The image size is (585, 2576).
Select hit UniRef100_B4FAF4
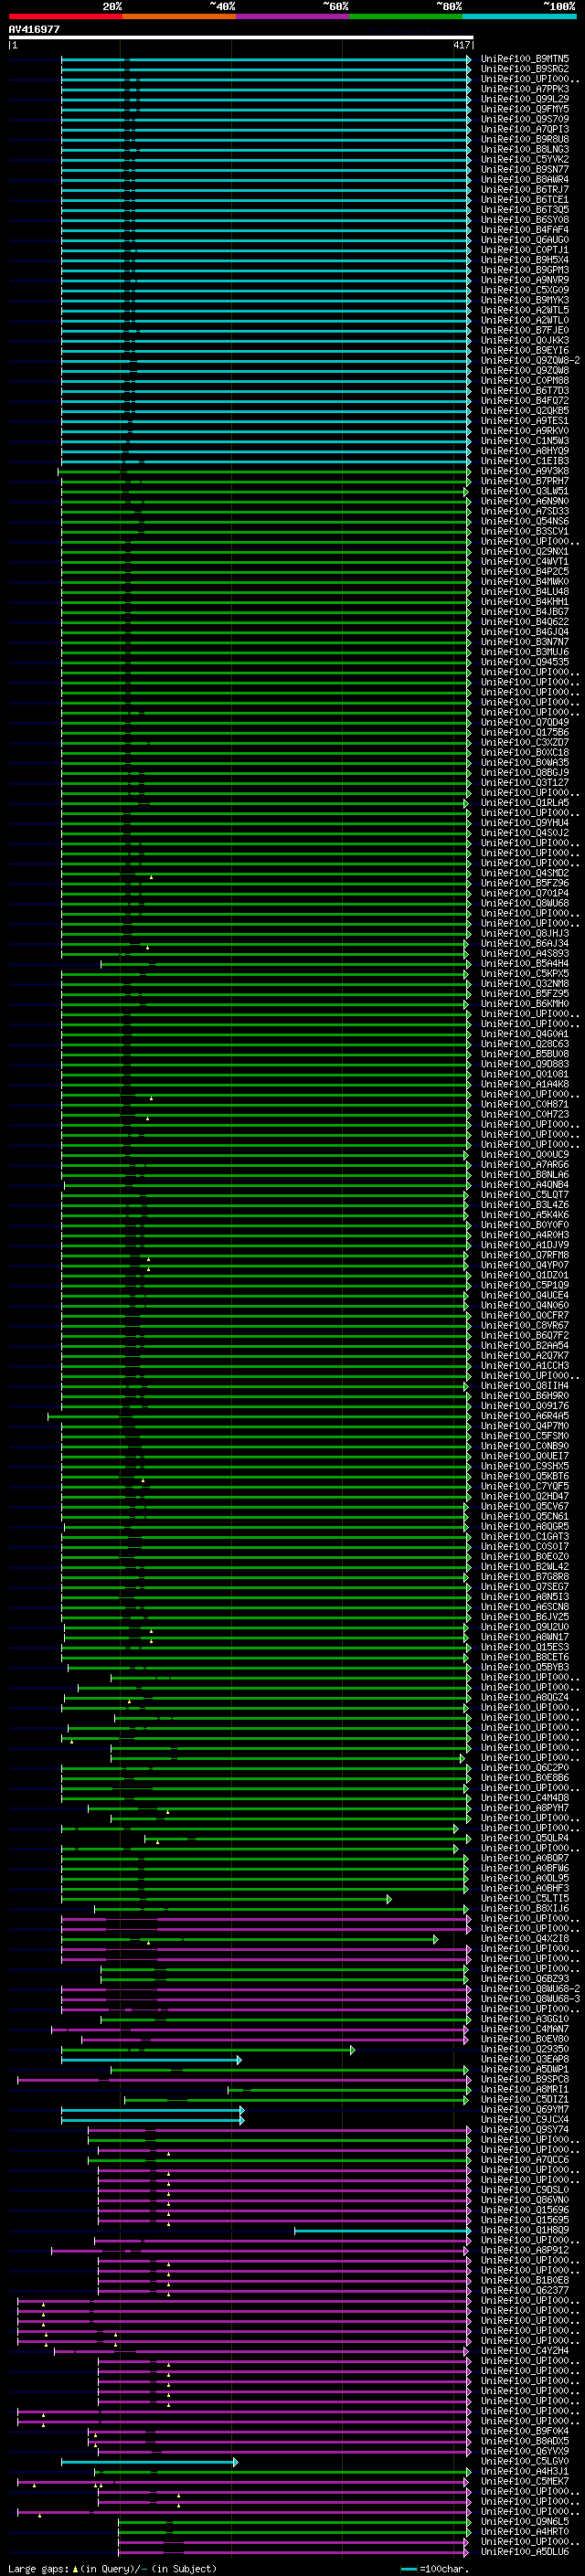(525, 230)
